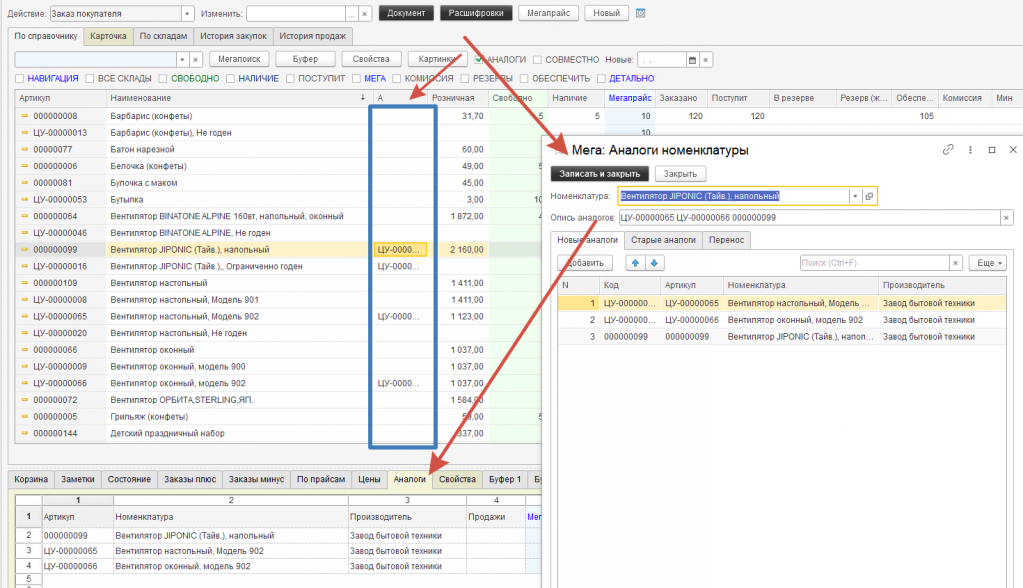Enable the 'ДЕТАЛЬНО' checkbox
The height and width of the screenshot is (588, 1023).
(602, 78)
